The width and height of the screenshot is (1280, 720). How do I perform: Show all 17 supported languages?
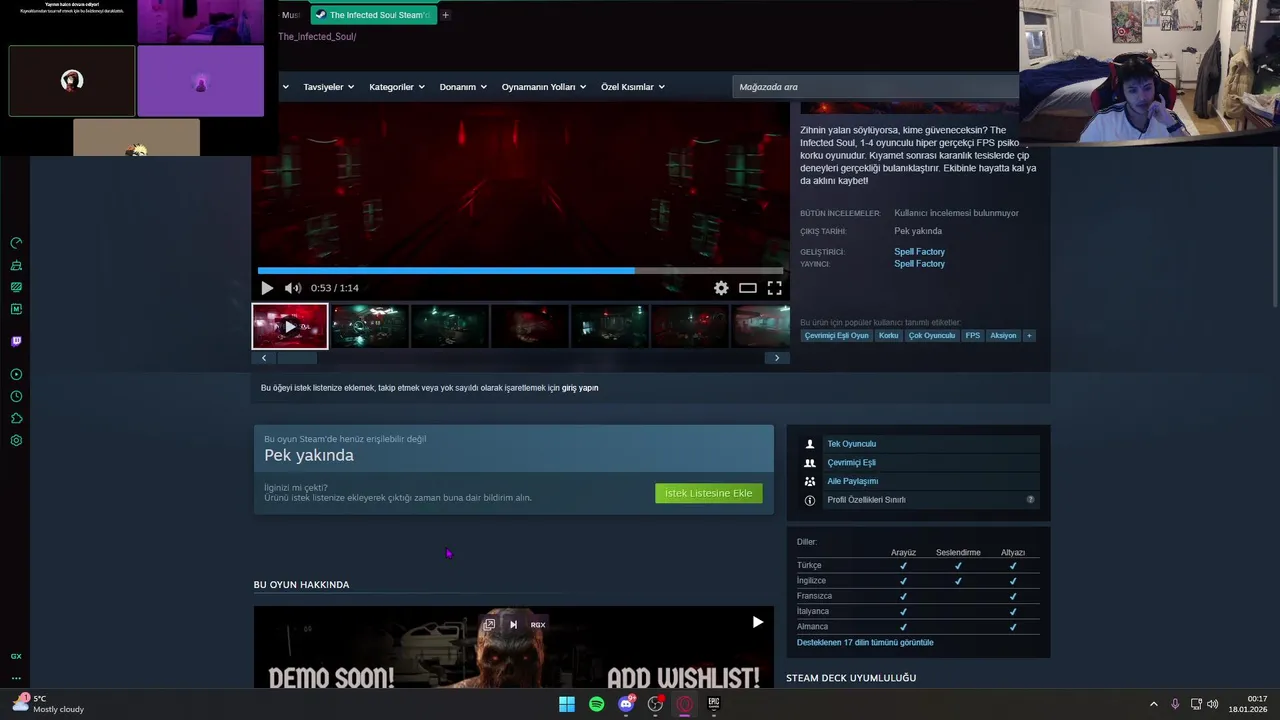[x=865, y=643]
